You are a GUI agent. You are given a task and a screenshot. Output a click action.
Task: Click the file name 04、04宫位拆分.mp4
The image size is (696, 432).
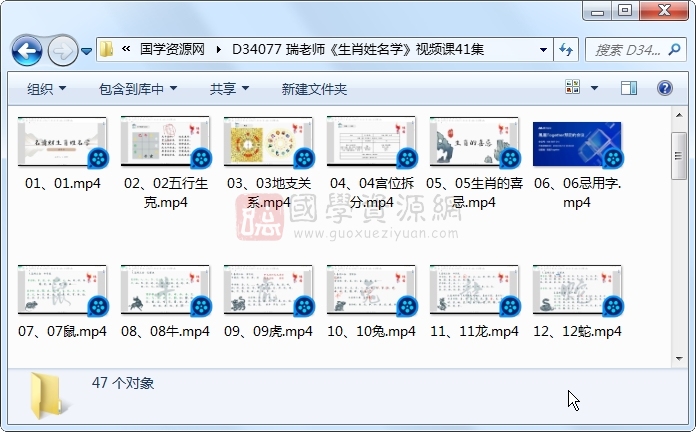[372, 193]
